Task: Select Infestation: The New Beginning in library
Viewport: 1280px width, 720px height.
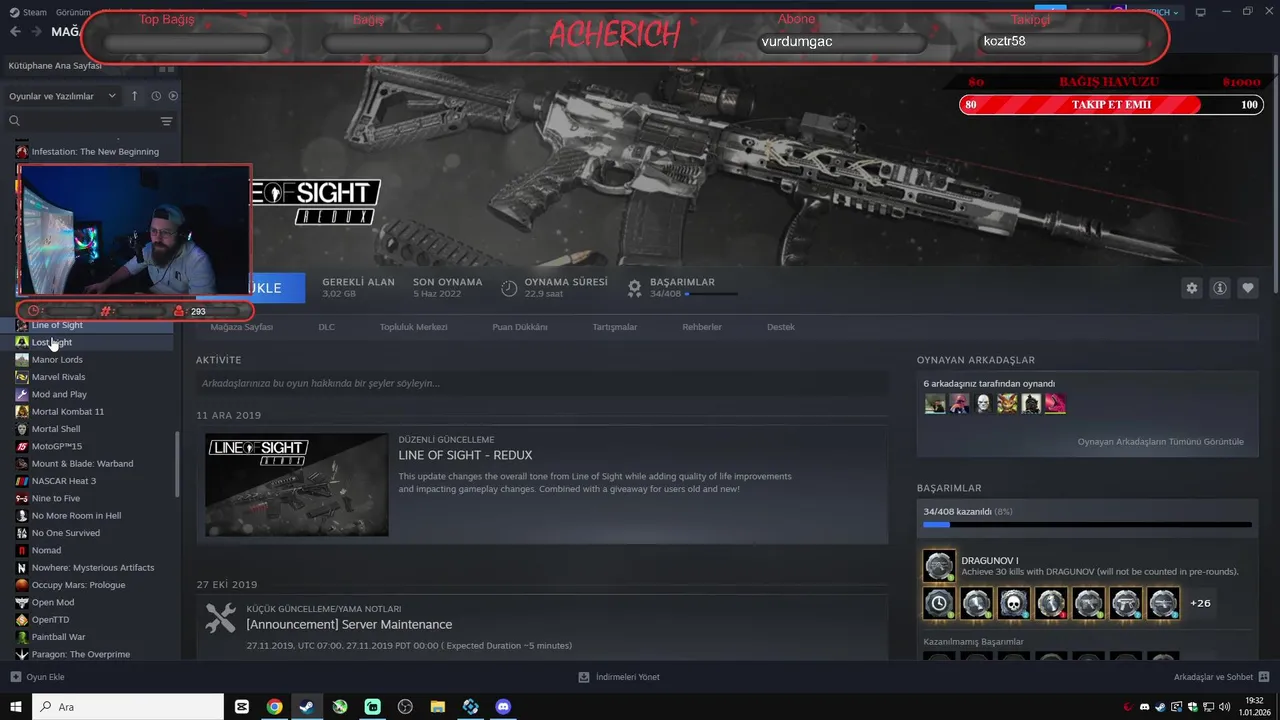Action: (95, 152)
